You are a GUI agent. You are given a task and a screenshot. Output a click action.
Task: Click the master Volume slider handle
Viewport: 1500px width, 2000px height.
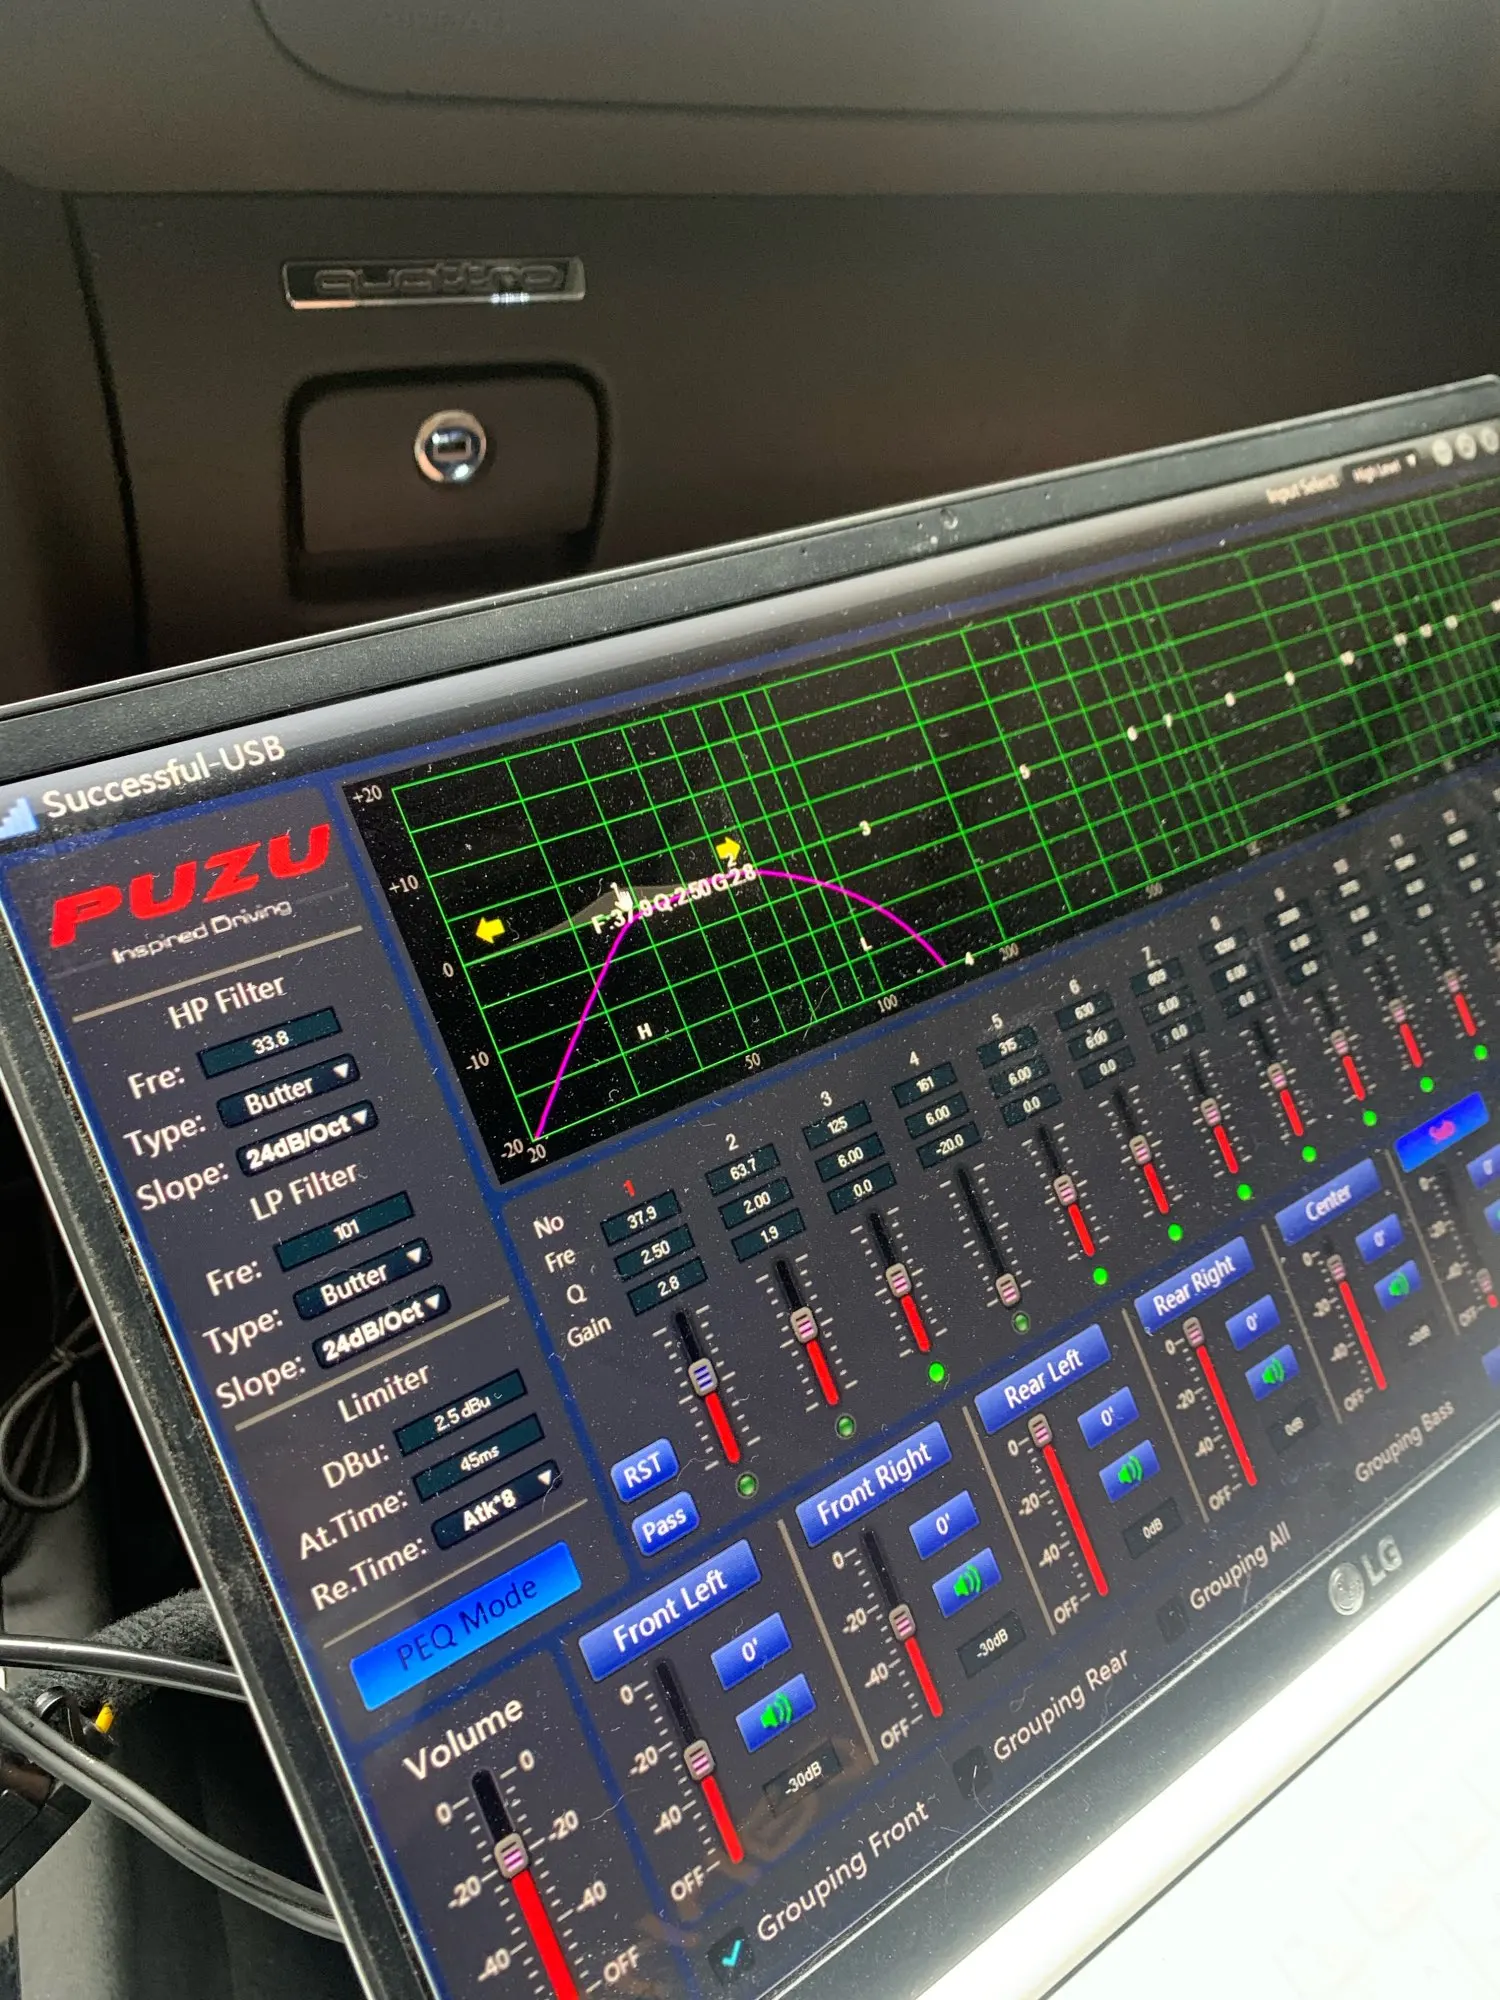[x=512, y=1857]
